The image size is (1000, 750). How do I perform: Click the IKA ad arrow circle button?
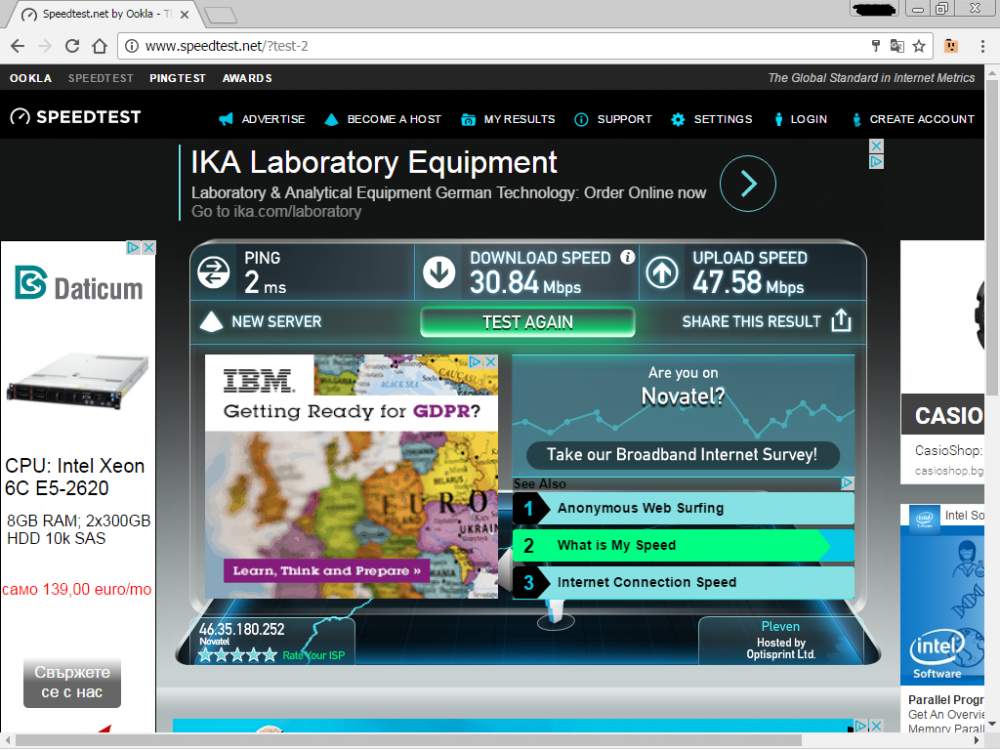pyautogui.click(x=747, y=184)
